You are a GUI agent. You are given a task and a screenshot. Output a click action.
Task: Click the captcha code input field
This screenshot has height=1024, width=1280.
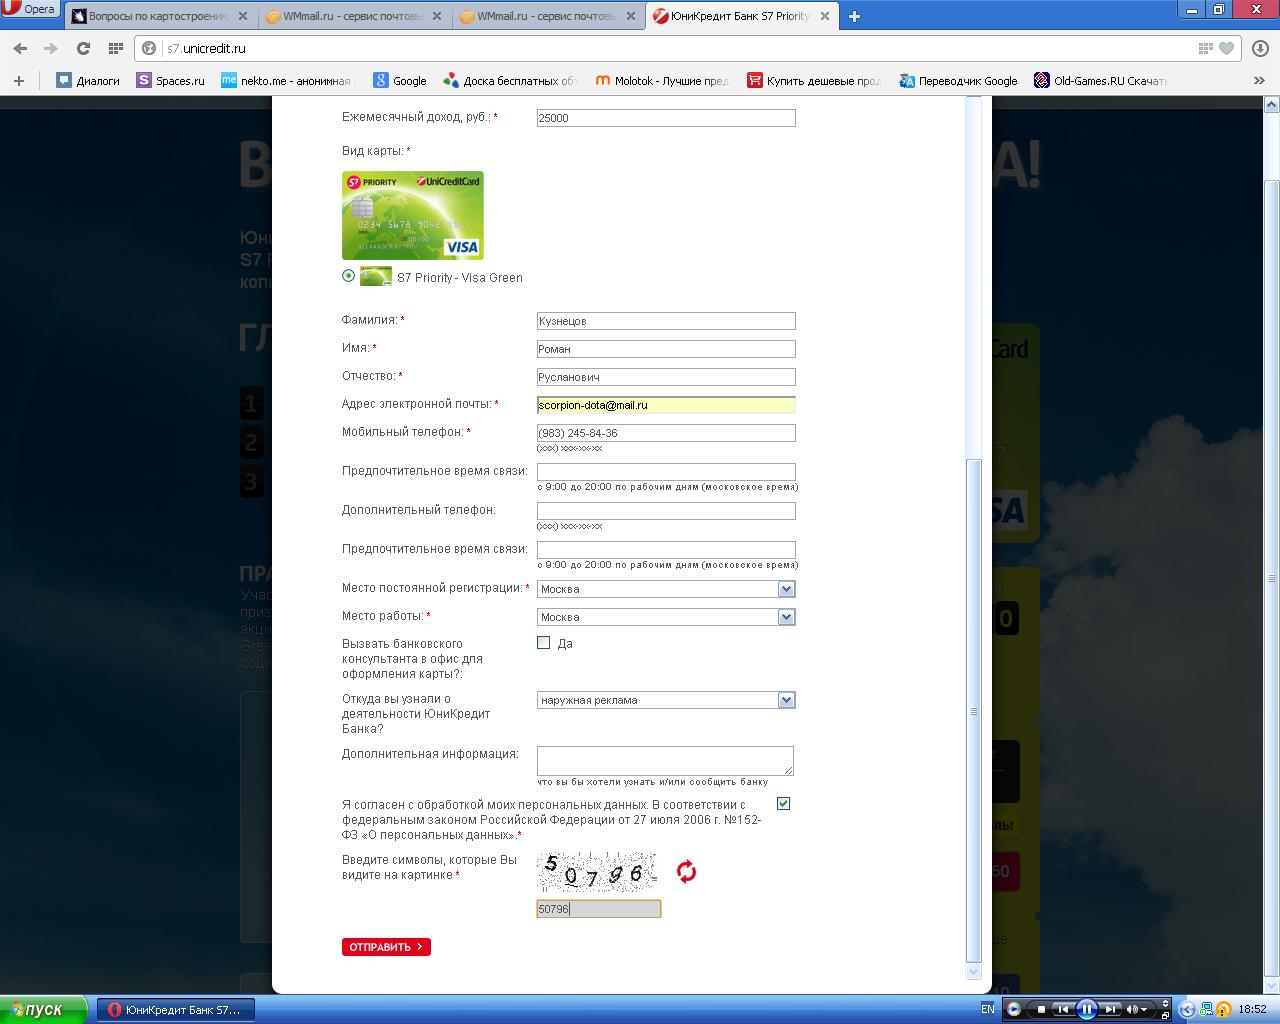(599, 909)
